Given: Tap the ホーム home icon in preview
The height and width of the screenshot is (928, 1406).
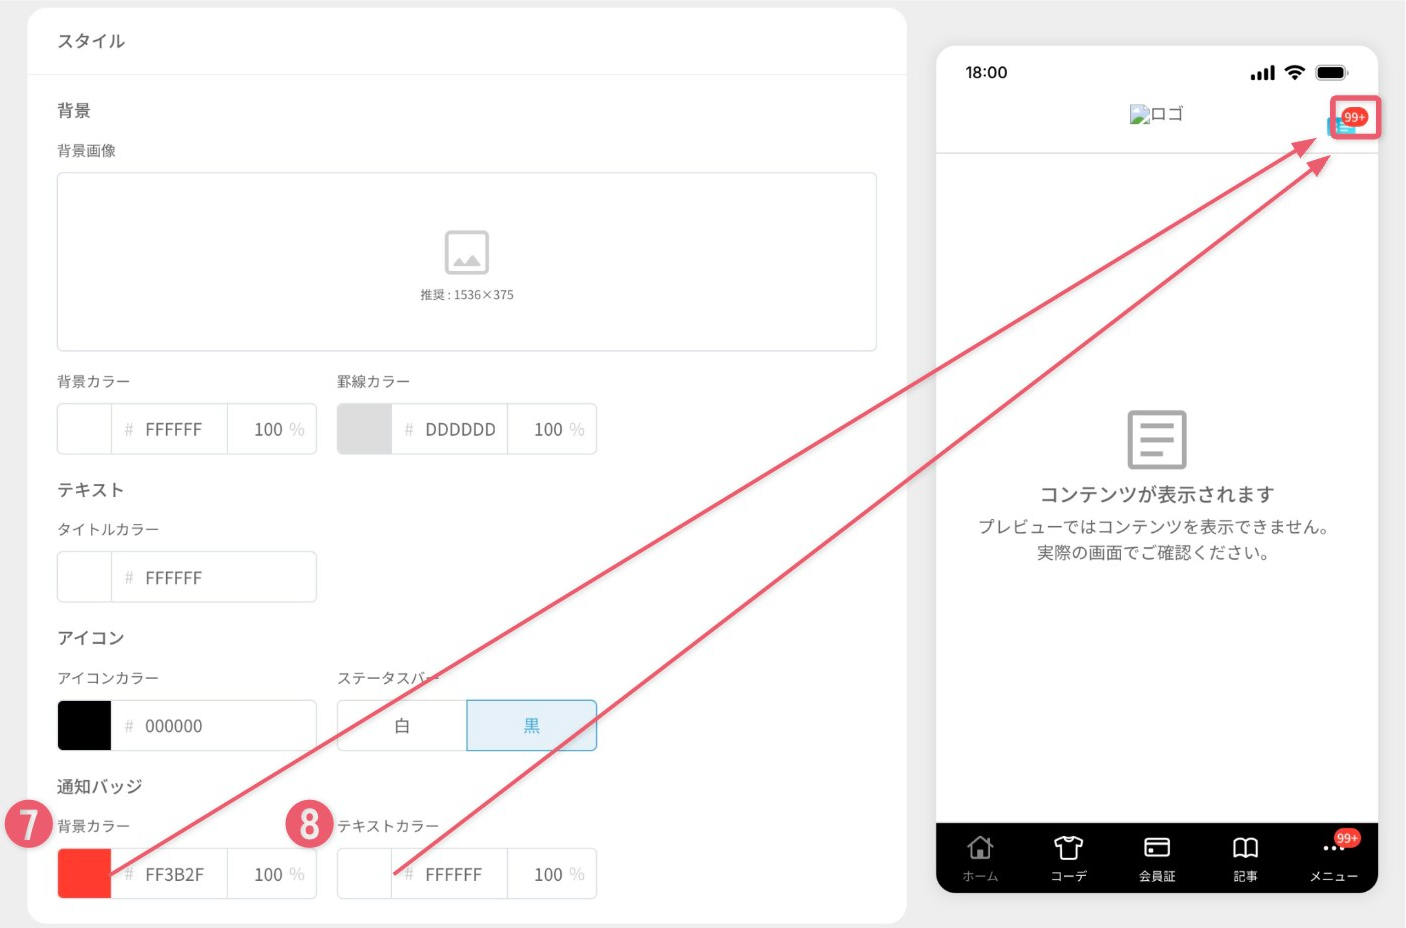Looking at the screenshot, I should click(980, 848).
